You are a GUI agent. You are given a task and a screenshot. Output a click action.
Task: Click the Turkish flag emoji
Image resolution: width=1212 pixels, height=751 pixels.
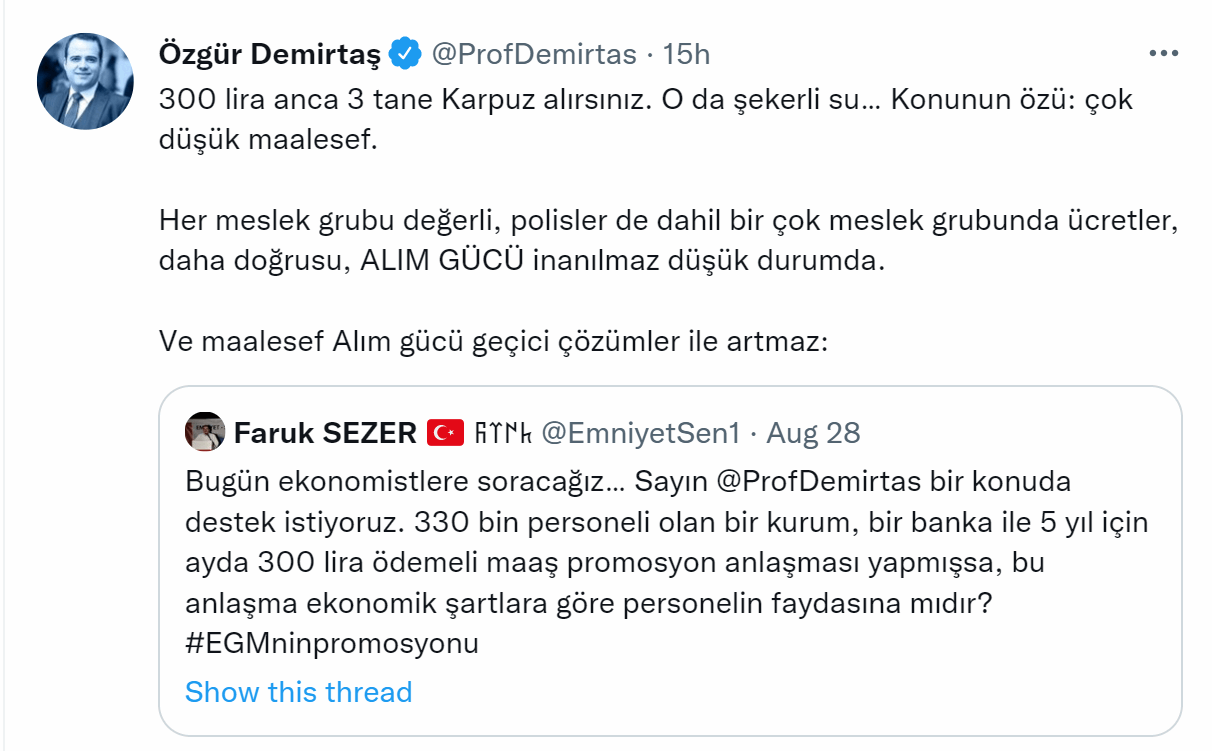(445, 433)
